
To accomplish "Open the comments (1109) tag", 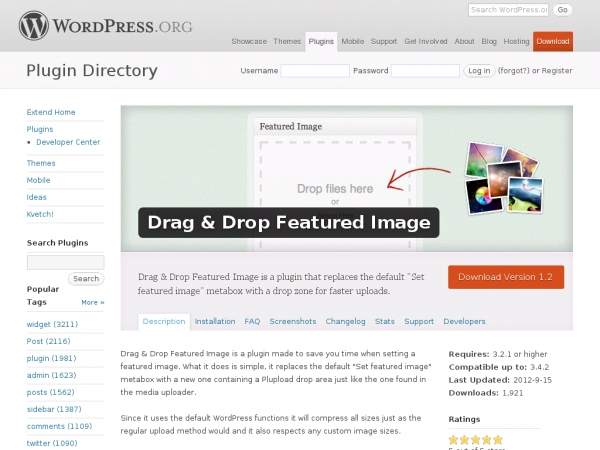I will pyautogui.click(x=59, y=426).
